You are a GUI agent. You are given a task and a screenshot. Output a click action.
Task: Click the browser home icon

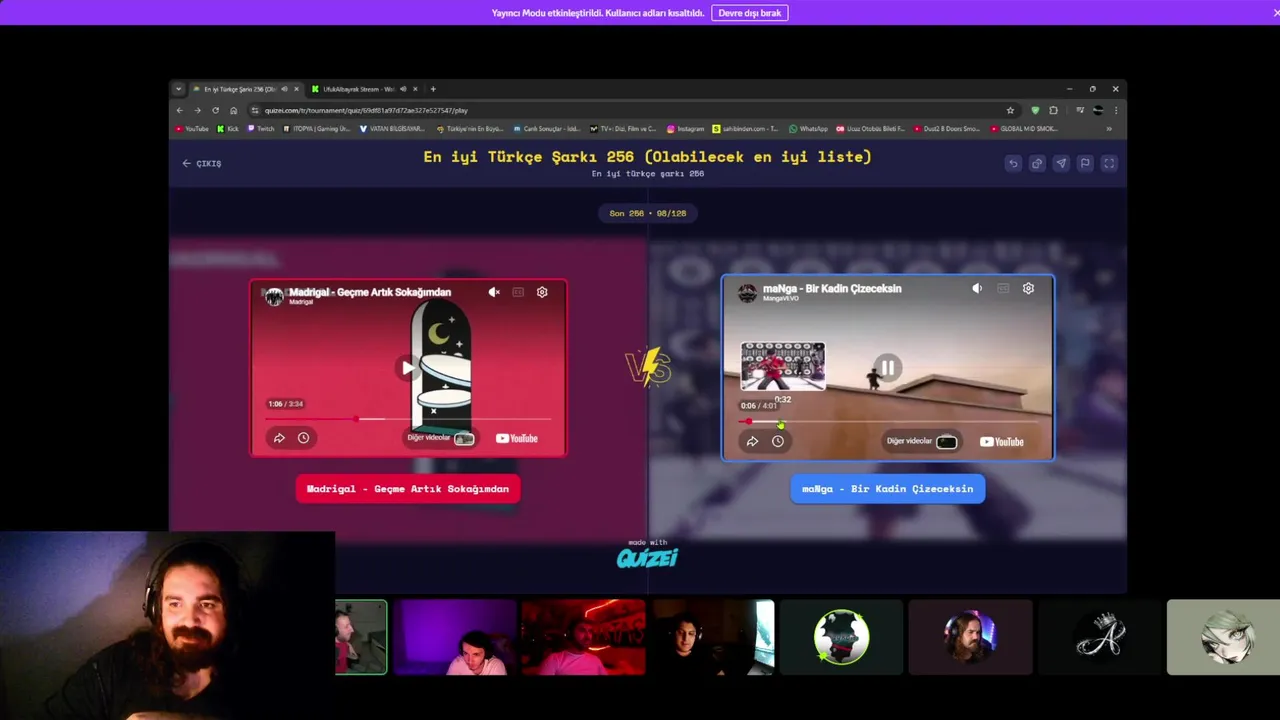pos(233,110)
